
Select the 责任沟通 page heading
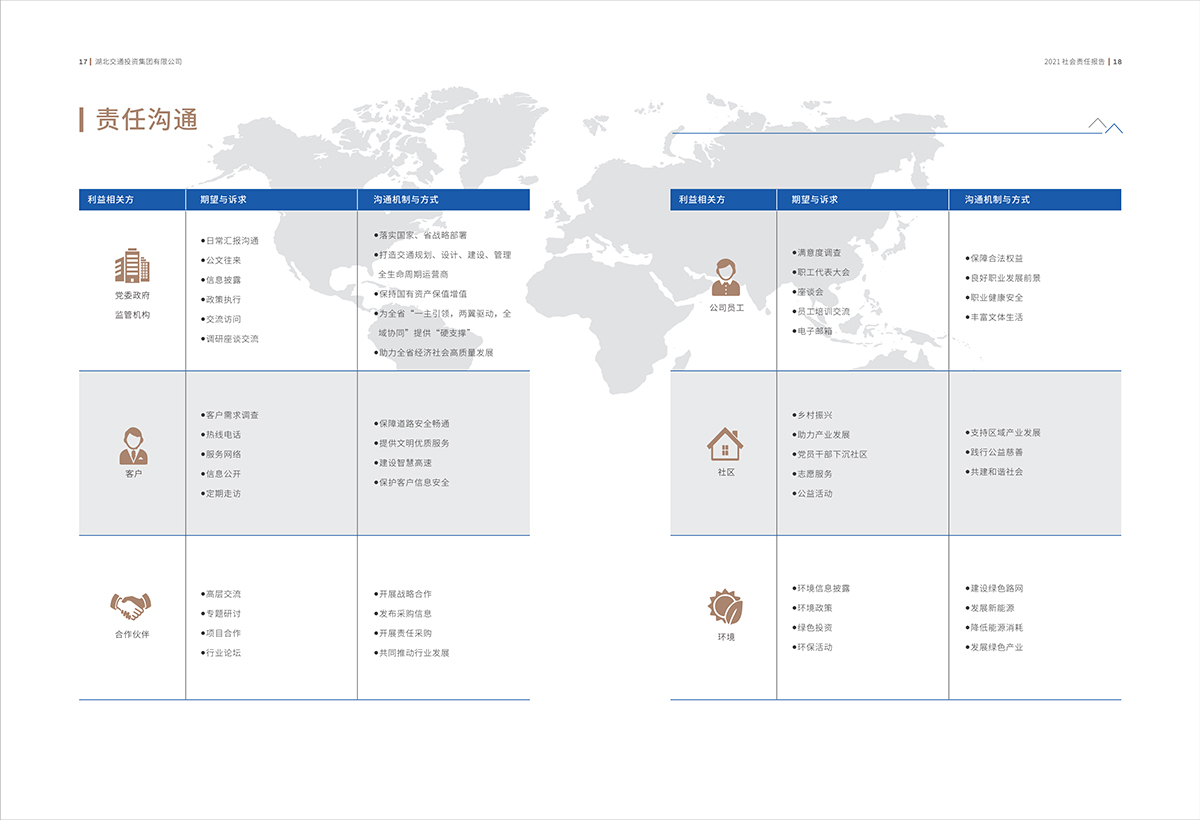146,120
